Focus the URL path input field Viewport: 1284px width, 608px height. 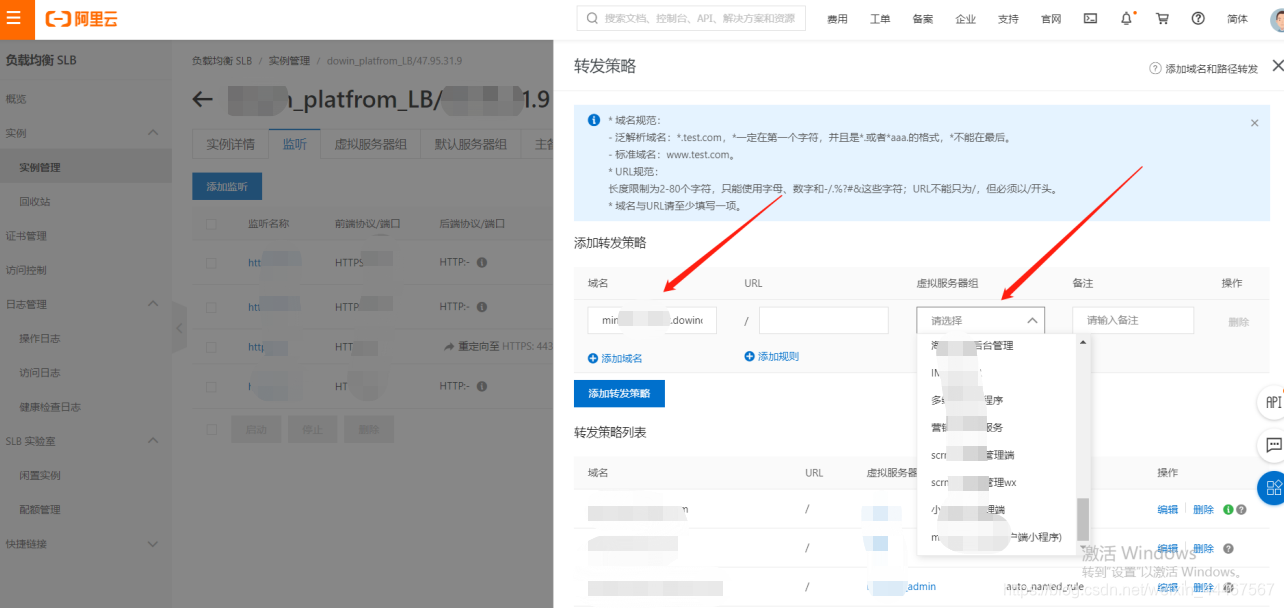[x=824, y=320]
